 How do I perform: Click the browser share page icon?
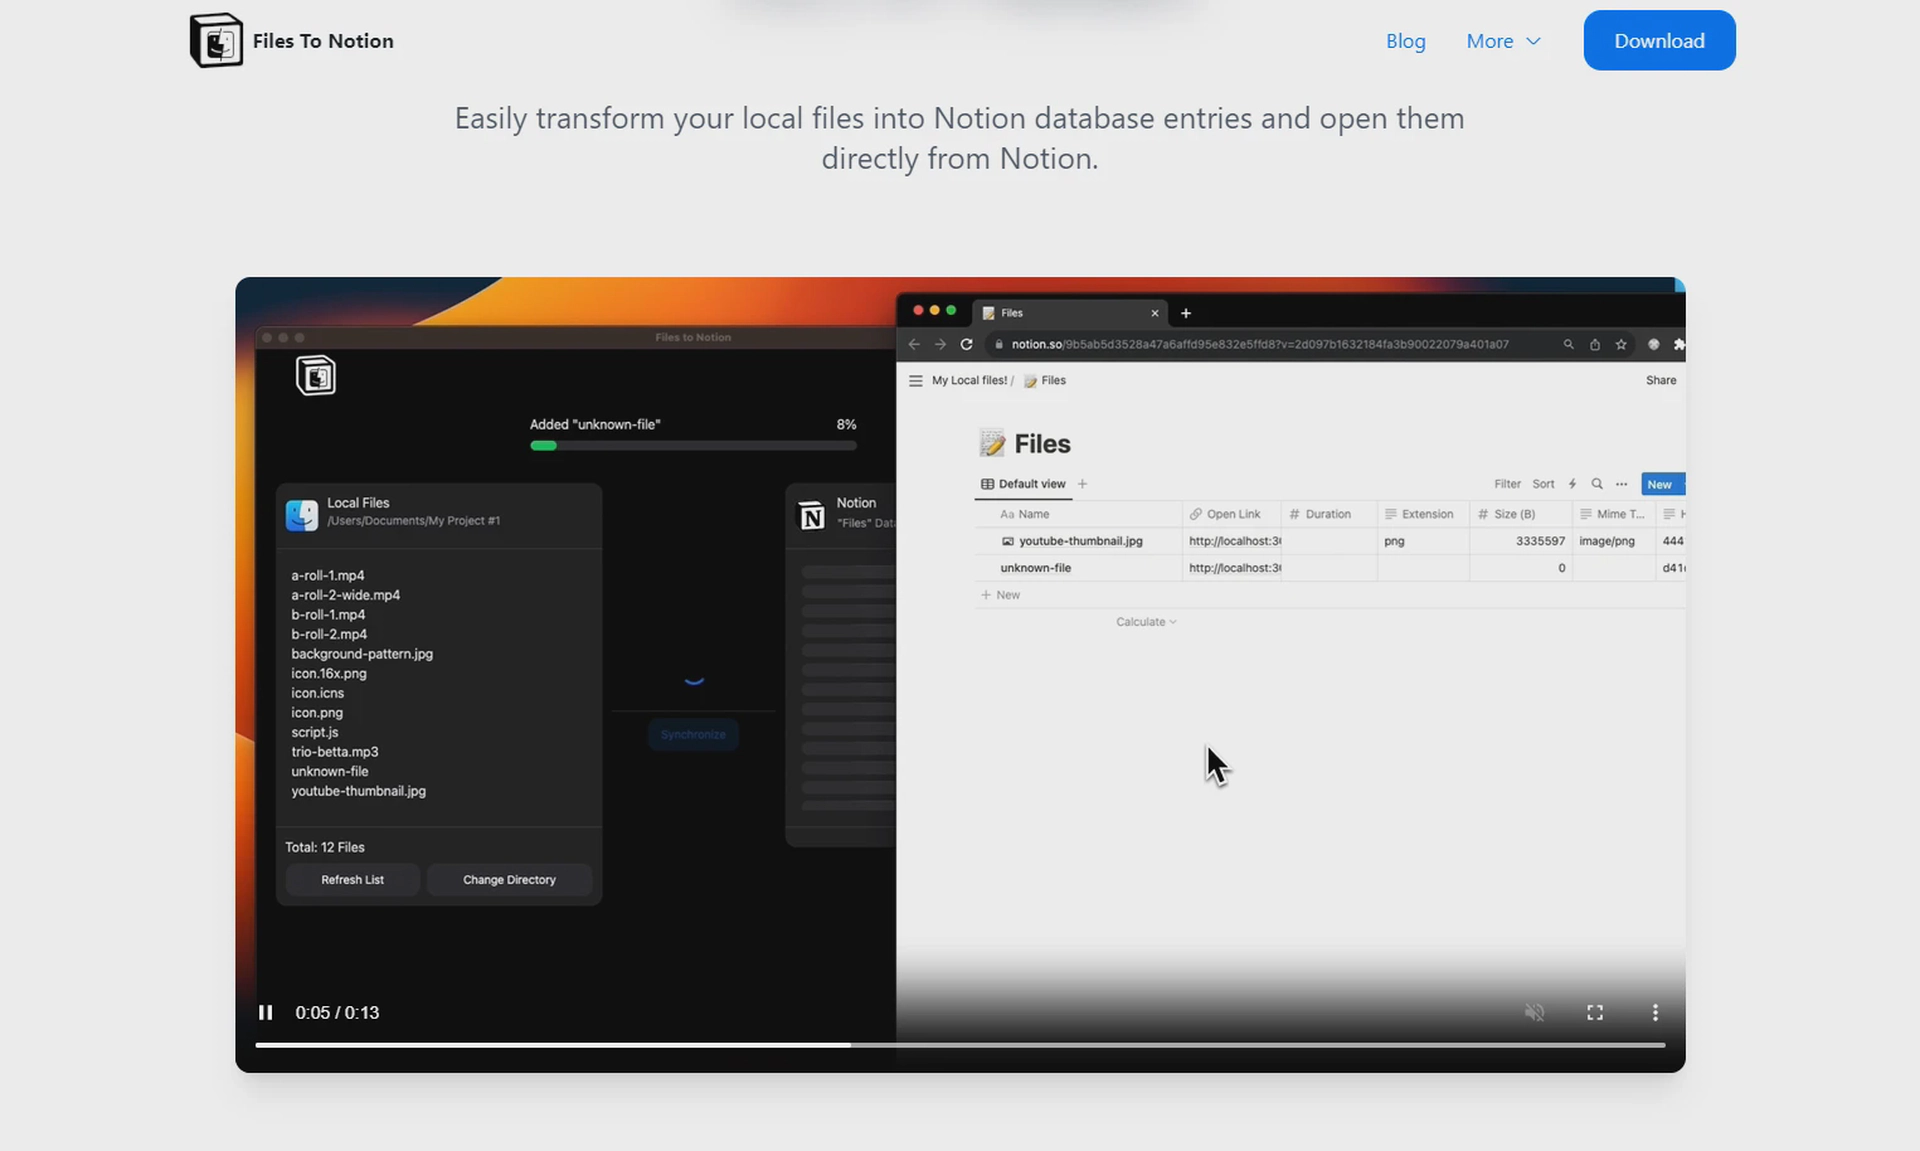1595,344
